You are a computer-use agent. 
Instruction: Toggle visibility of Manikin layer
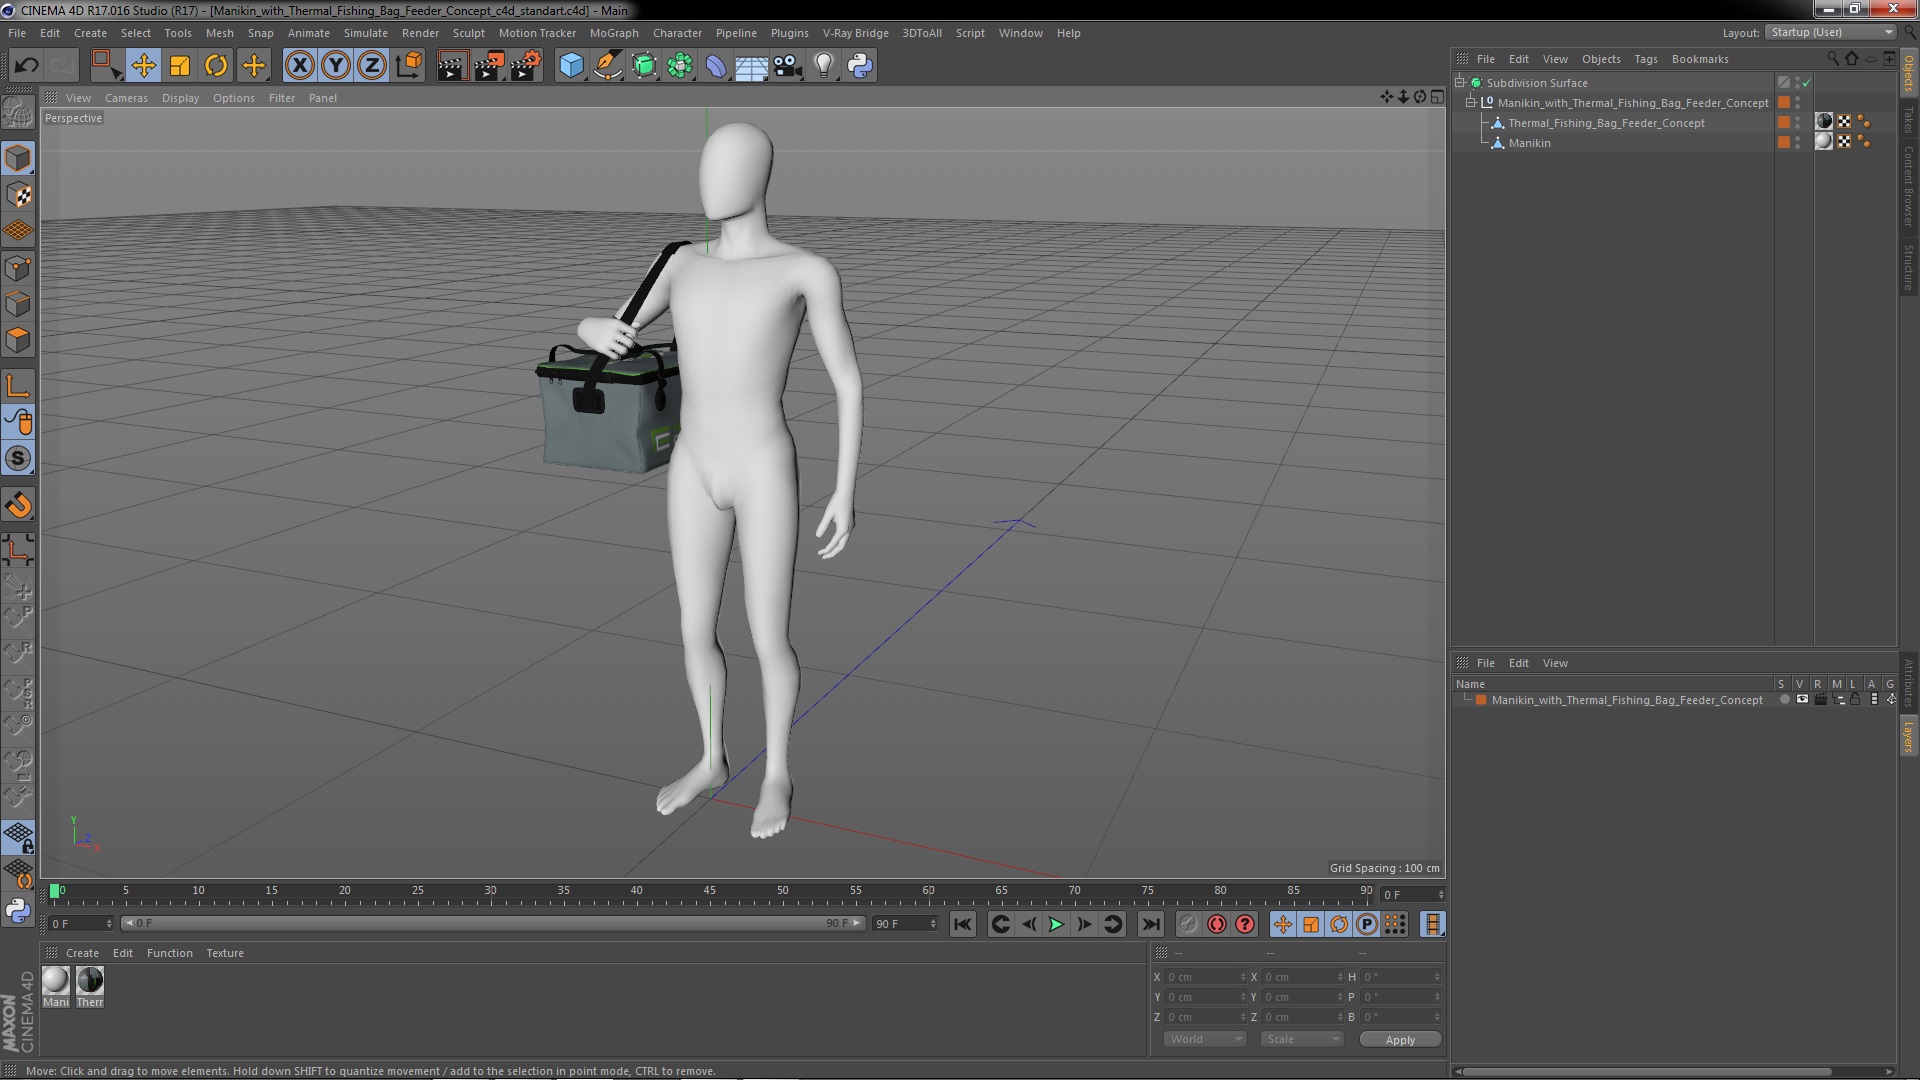coord(1800,142)
